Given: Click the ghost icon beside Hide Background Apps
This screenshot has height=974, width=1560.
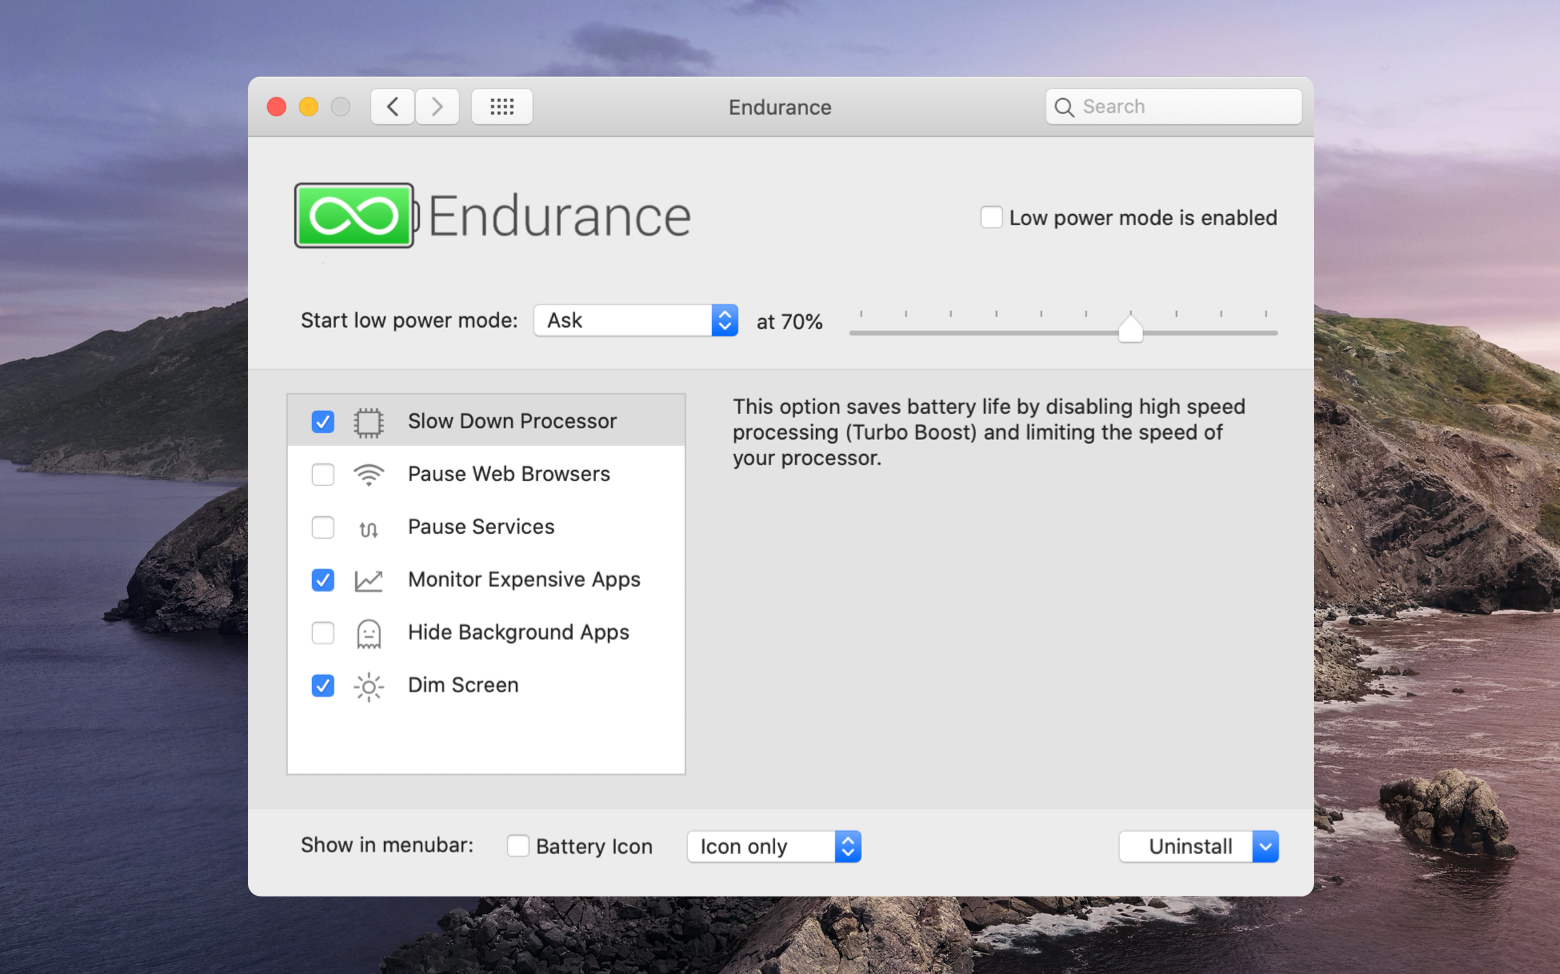Looking at the screenshot, I should pos(368,634).
